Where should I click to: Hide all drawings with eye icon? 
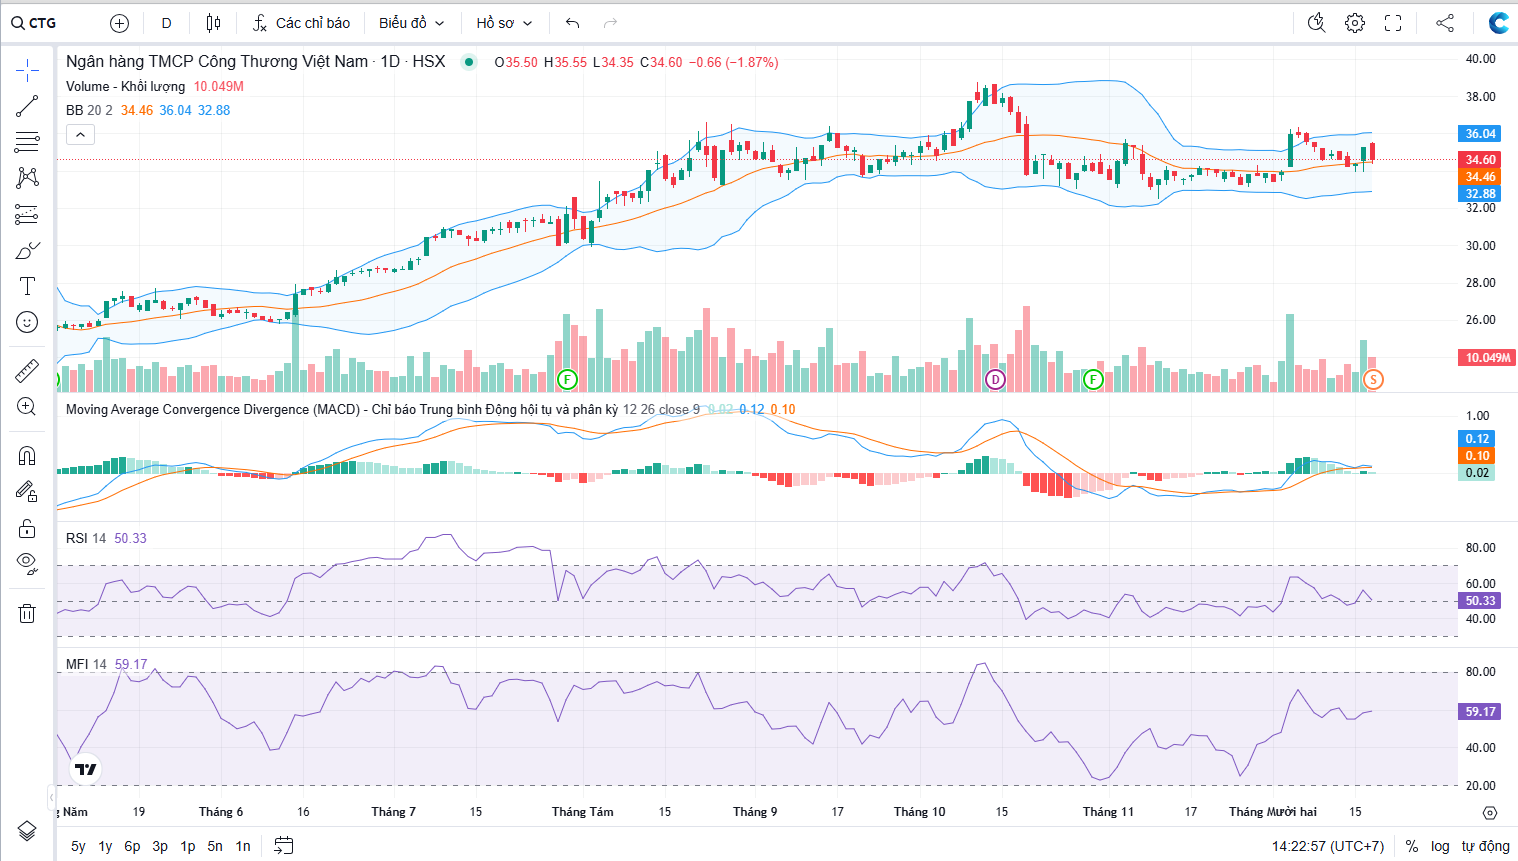[27, 563]
